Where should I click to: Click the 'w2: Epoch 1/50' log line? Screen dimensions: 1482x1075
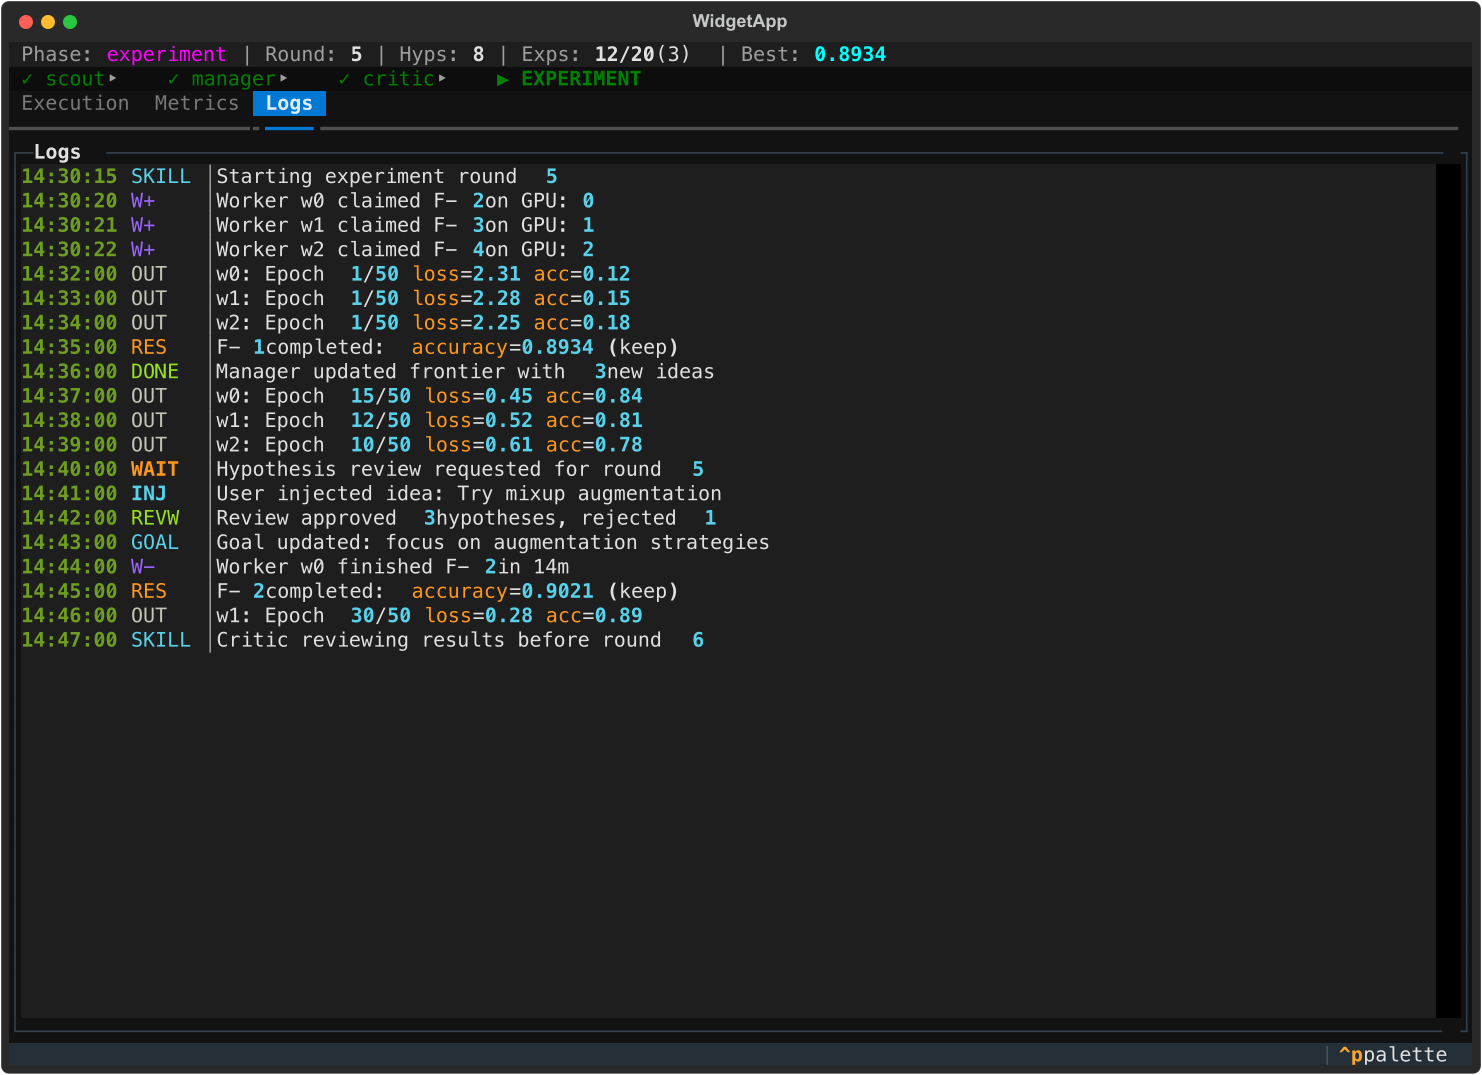point(728,323)
